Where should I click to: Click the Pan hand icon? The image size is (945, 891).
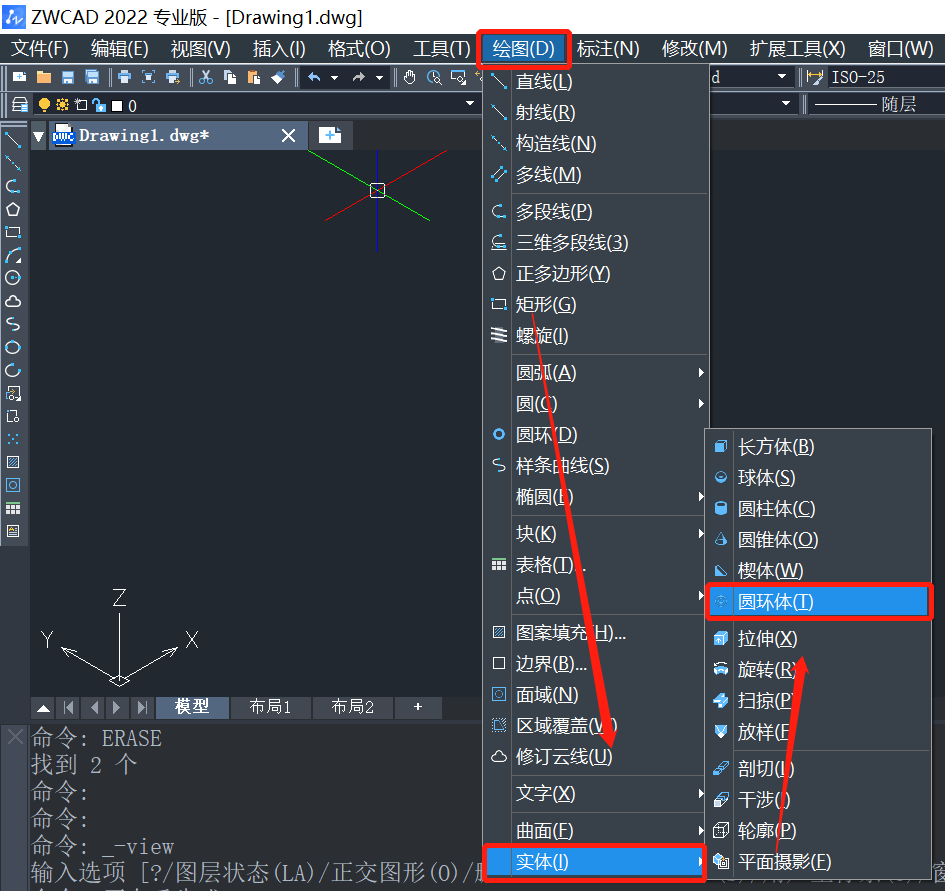point(410,77)
